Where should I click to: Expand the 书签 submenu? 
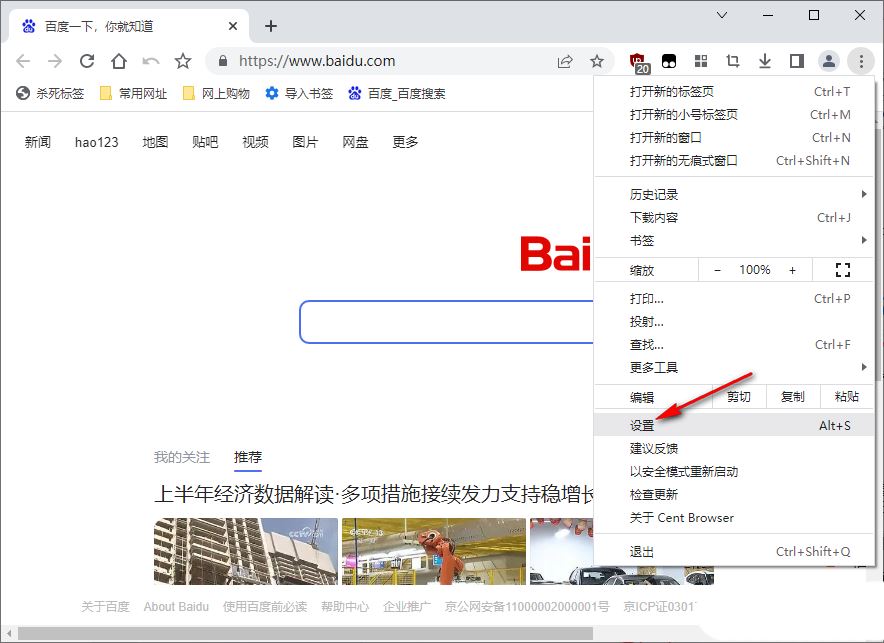point(735,240)
